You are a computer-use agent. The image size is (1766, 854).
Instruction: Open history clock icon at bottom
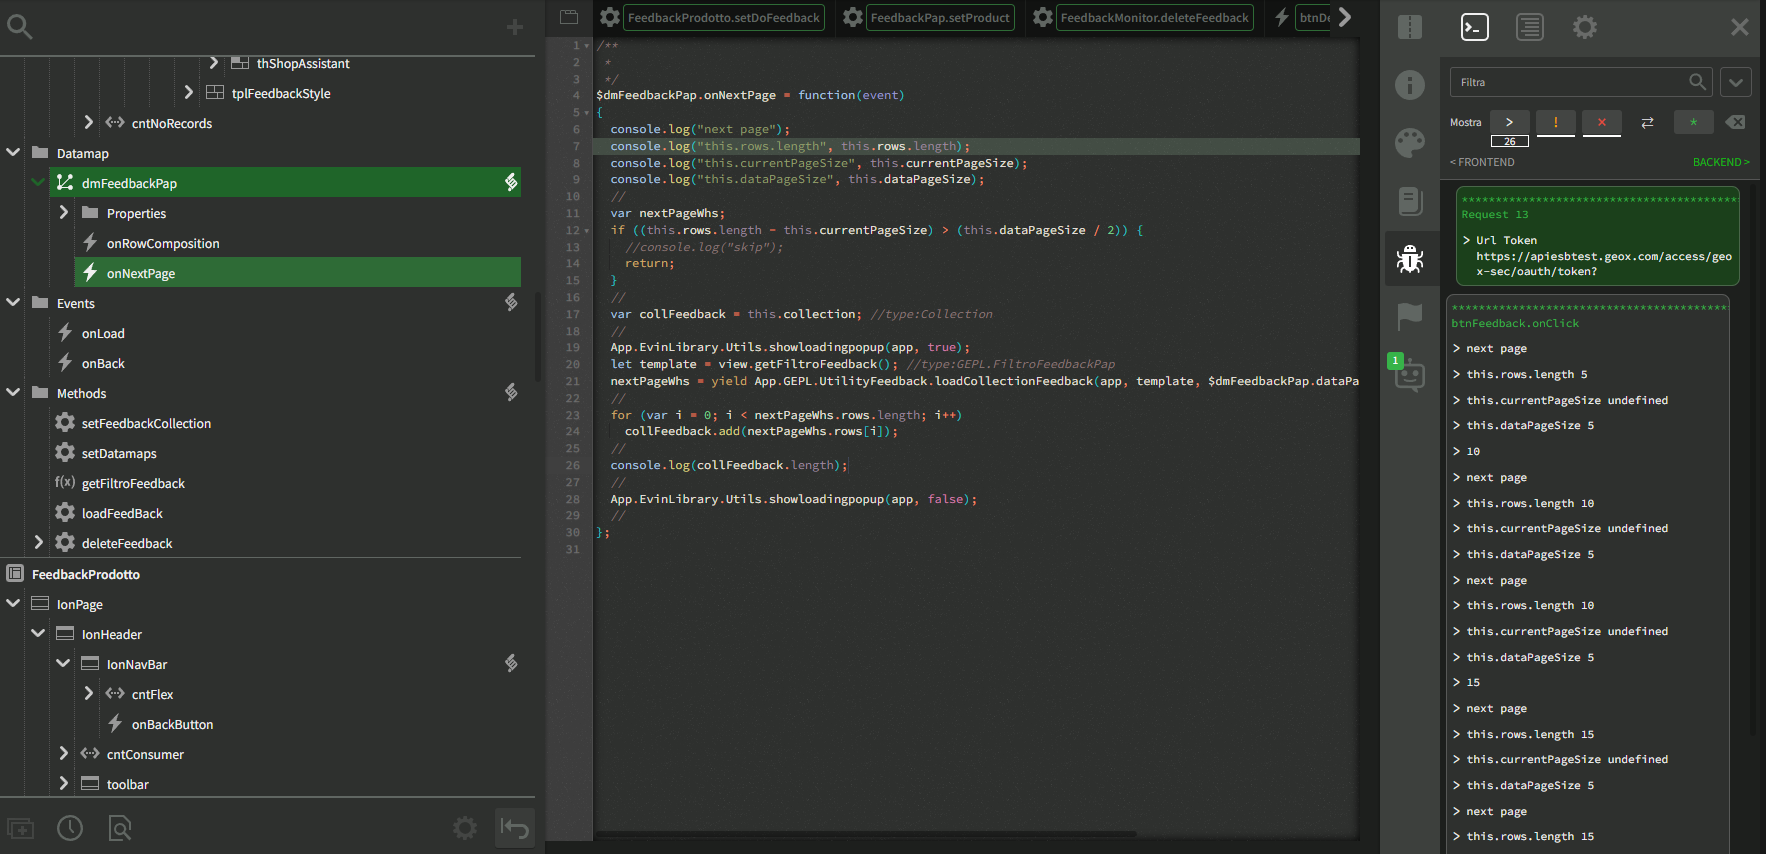(x=70, y=828)
